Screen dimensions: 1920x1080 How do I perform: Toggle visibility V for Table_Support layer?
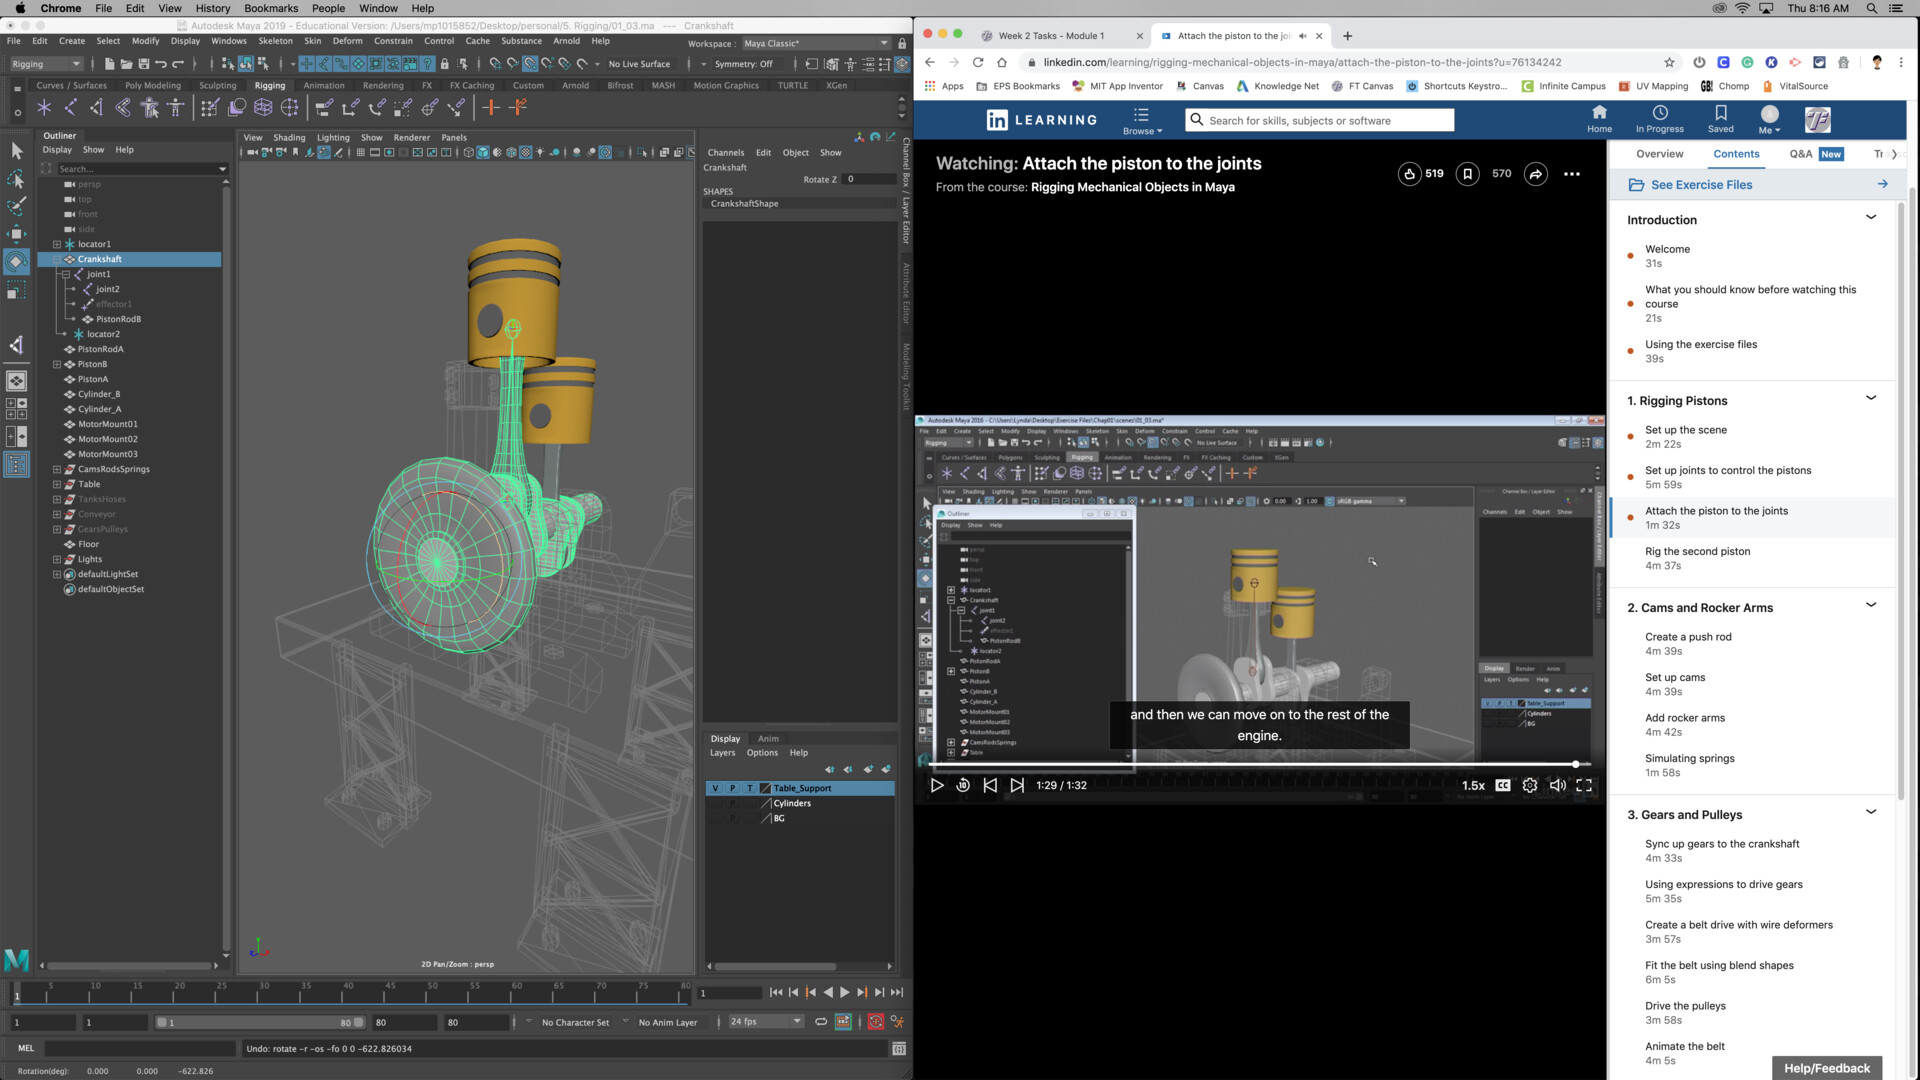point(715,789)
